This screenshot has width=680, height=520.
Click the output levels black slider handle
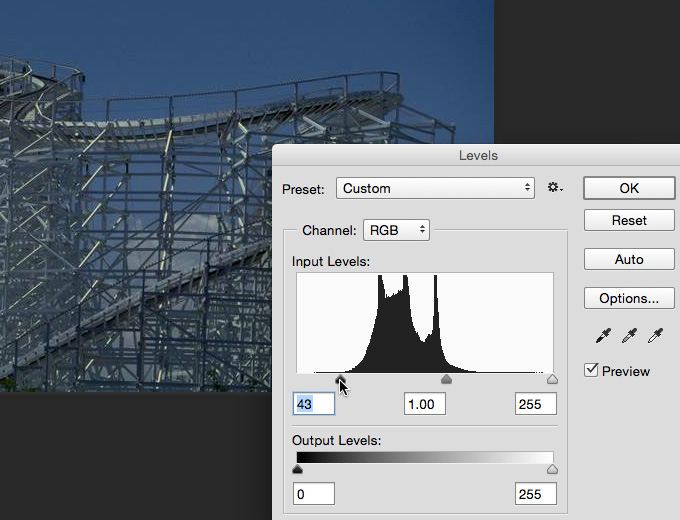point(297,469)
